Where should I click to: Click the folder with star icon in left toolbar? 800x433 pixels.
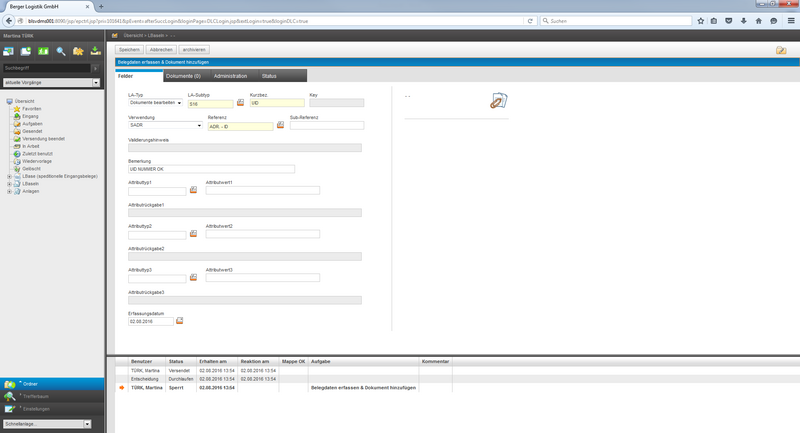click(x=78, y=51)
